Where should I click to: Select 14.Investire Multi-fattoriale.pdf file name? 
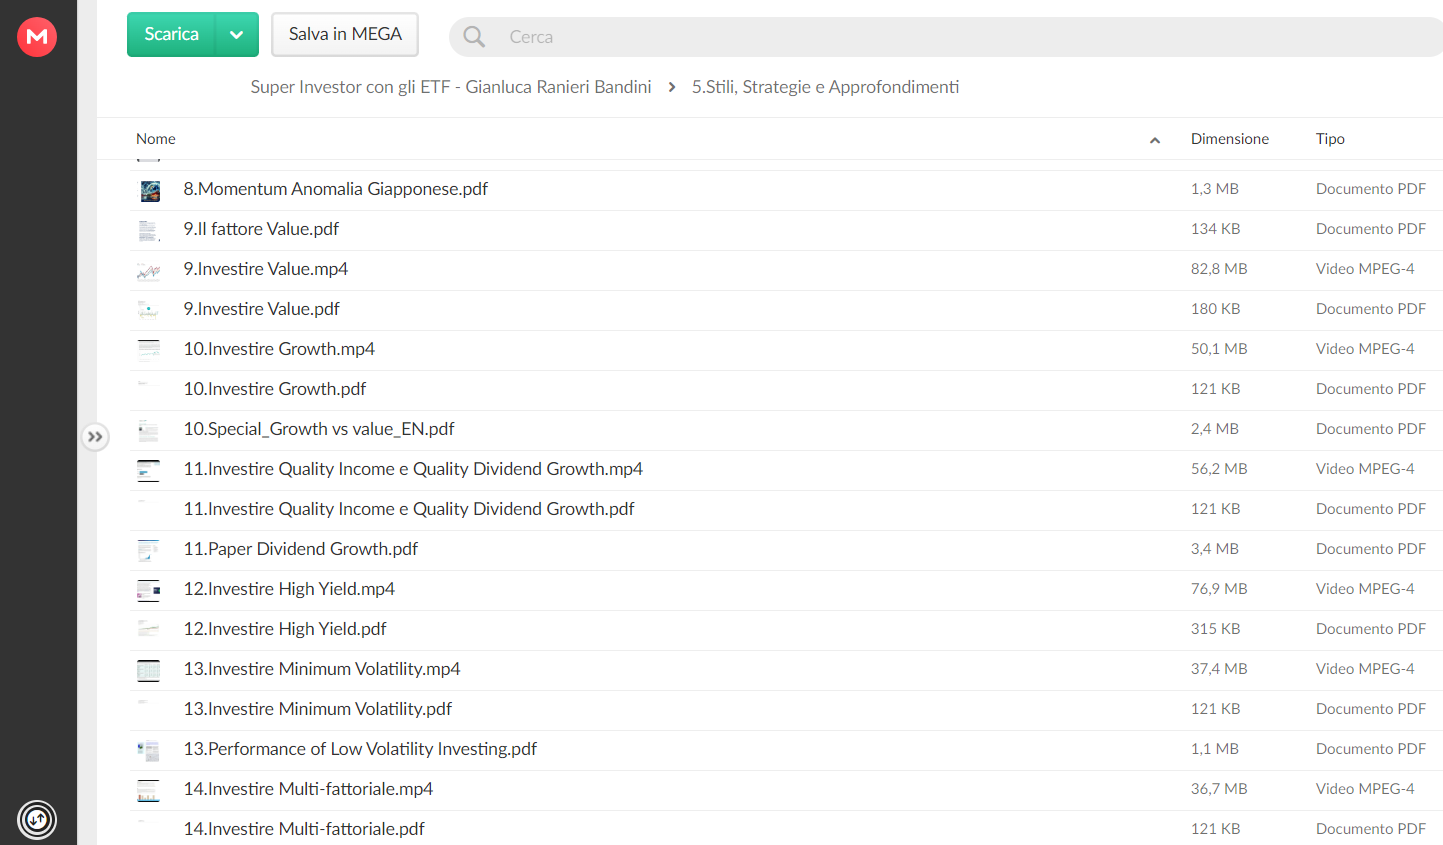(x=304, y=829)
